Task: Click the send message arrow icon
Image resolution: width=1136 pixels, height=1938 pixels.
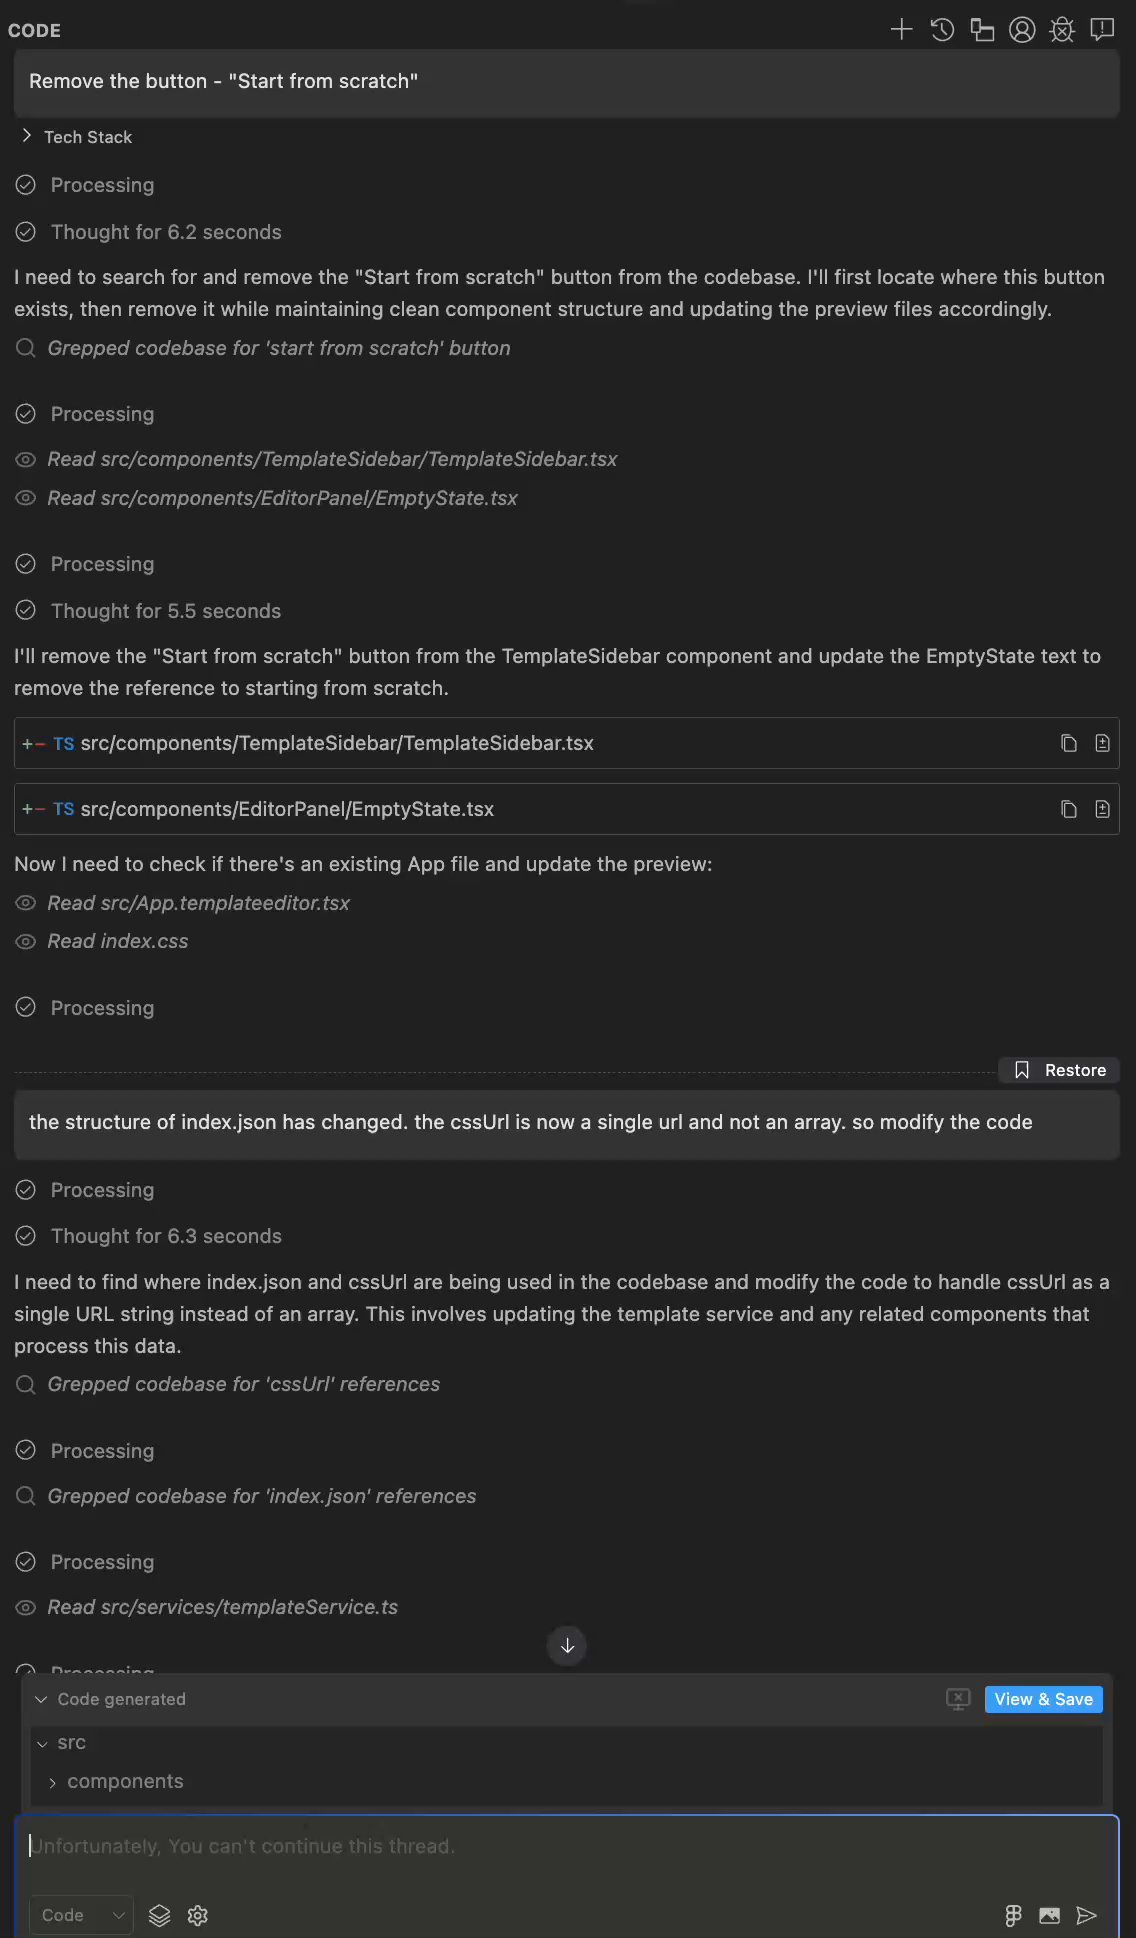Action: coord(1086,1915)
